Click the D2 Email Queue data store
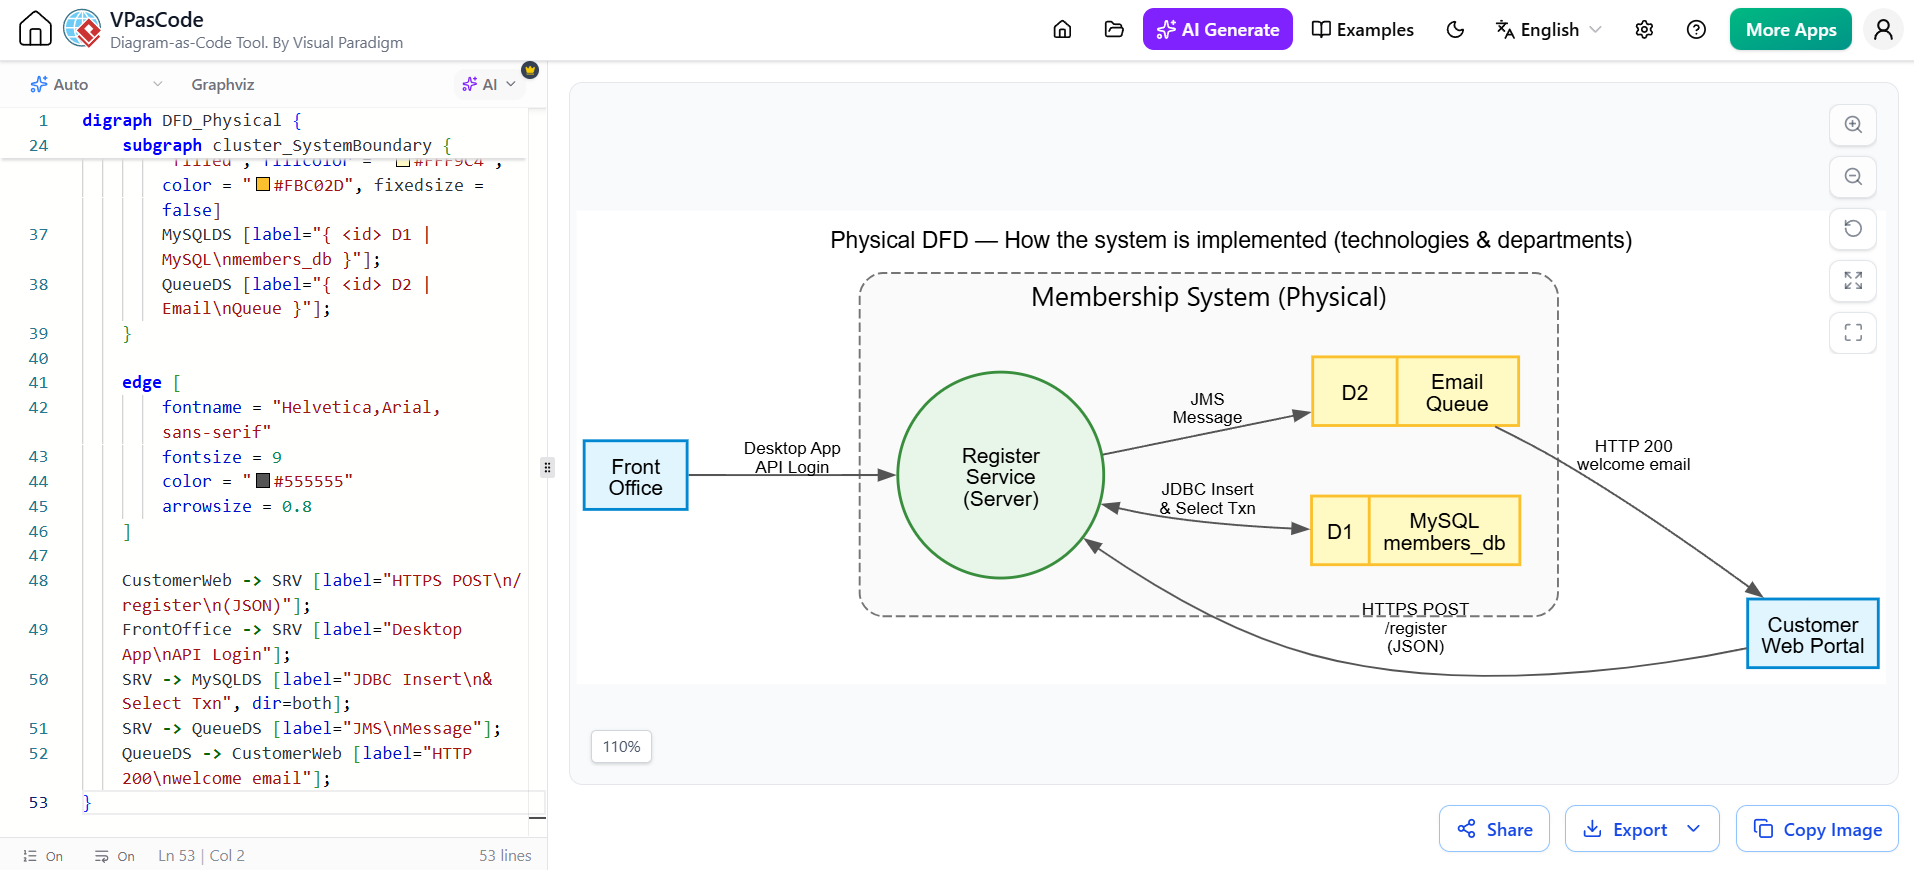The height and width of the screenshot is (870, 1914). 1415,392
